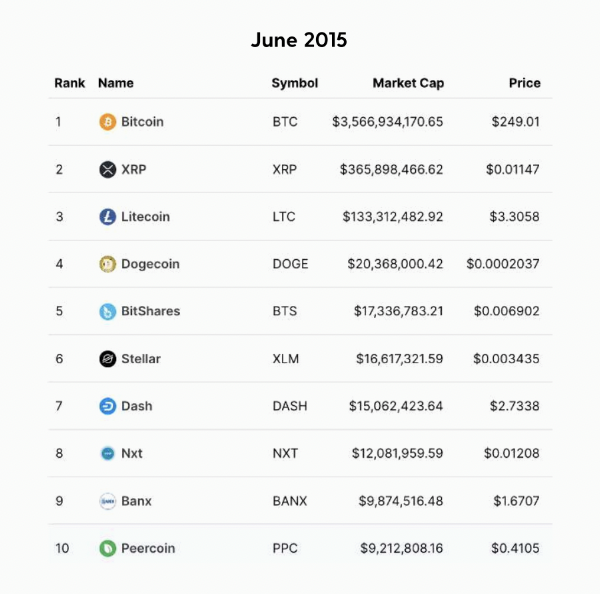Click the Symbol column header

(295, 83)
